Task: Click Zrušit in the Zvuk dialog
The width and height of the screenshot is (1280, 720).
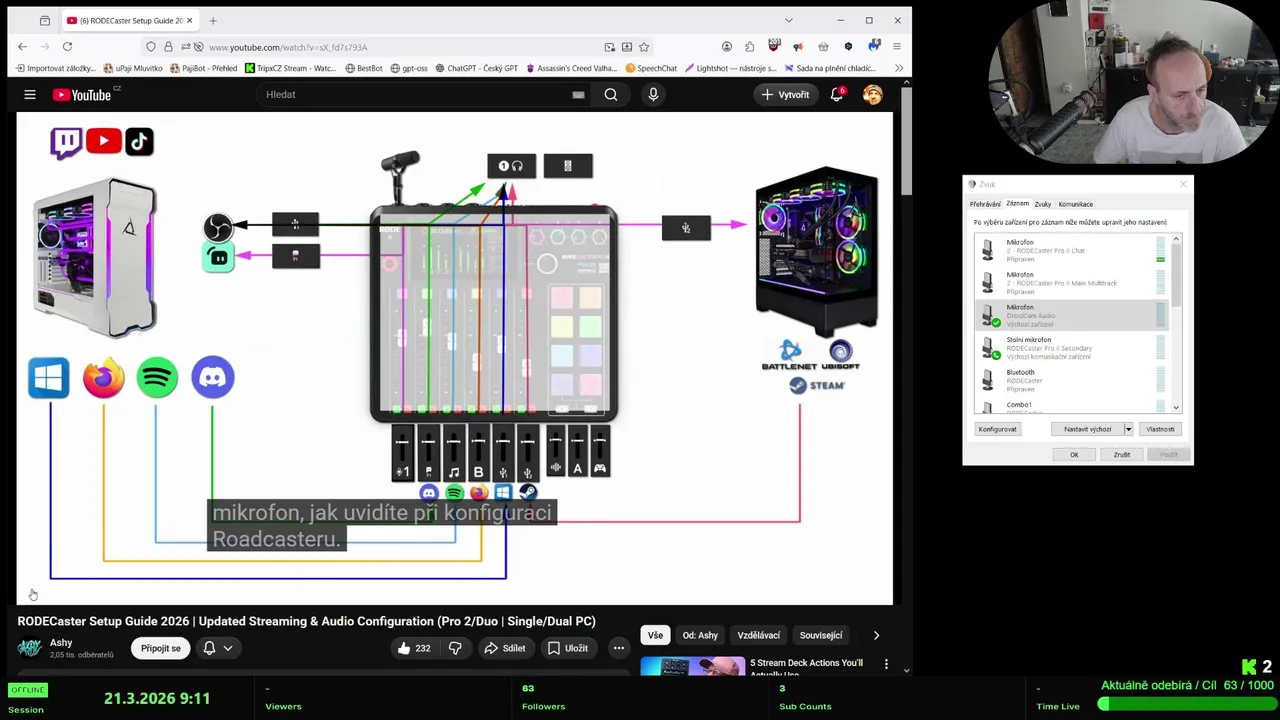Action: (1122, 455)
